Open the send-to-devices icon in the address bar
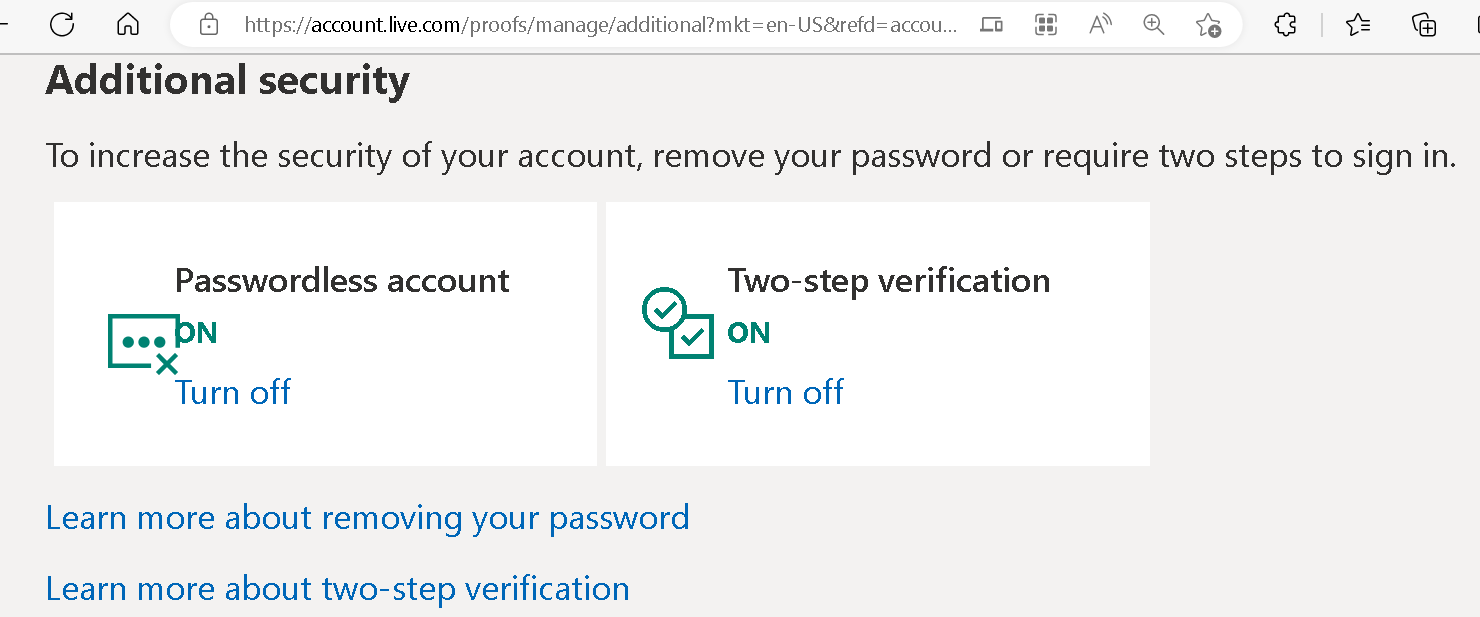The height and width of the screenshot is (617, 1480). tap(992, 25)
